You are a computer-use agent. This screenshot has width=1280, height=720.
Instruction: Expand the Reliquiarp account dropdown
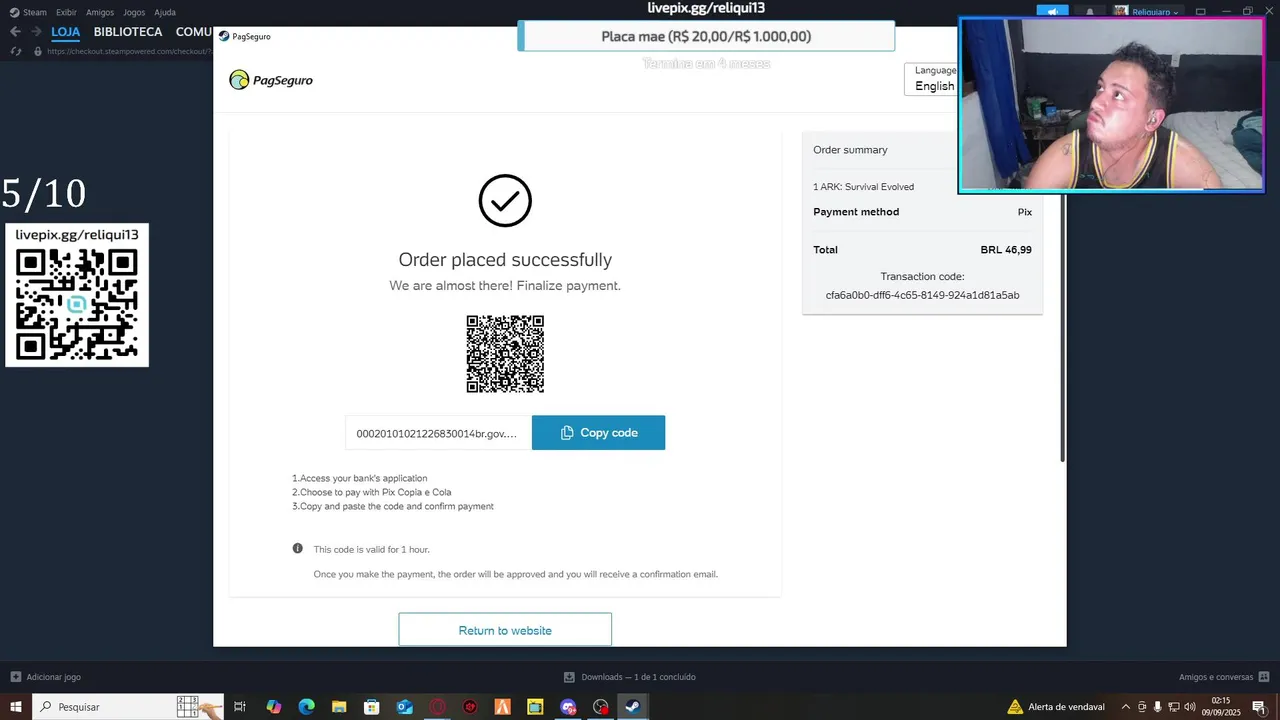pos(1148,12)
